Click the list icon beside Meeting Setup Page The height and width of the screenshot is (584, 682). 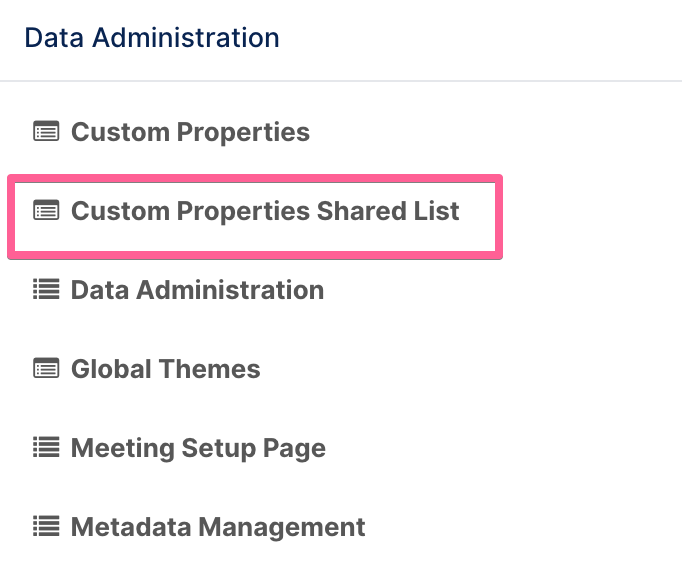tap(46, 447)
